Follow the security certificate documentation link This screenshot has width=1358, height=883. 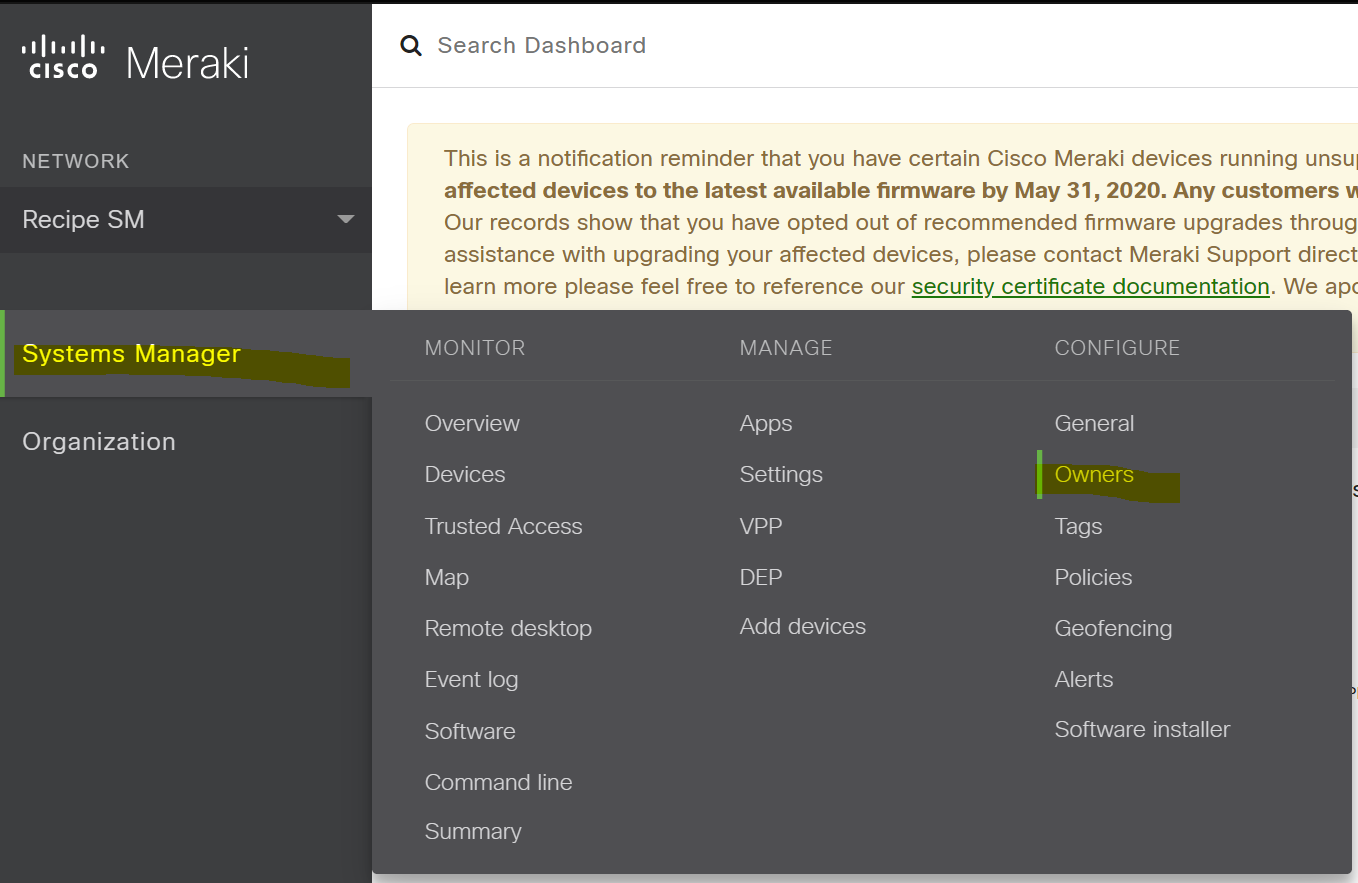click(1090, 286)
